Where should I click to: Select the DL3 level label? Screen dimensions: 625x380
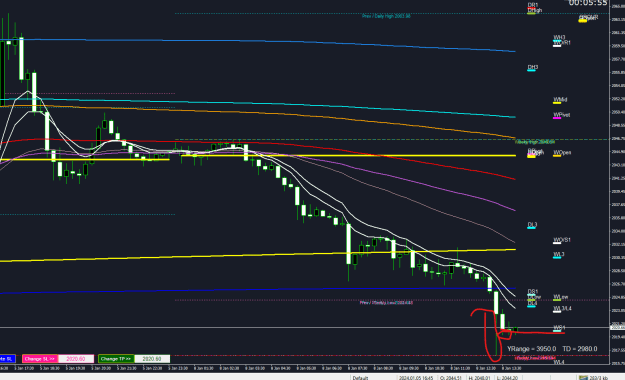532,225
